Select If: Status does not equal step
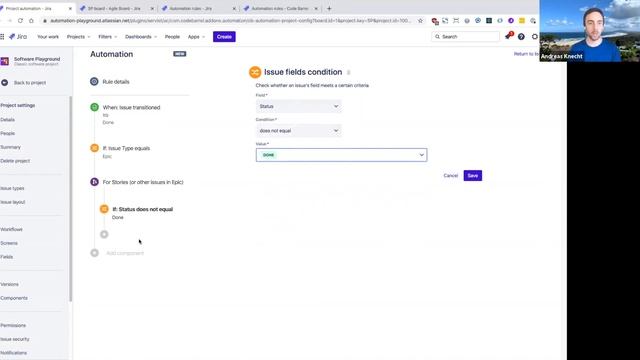Screen dimensions: 640x360 142,209
